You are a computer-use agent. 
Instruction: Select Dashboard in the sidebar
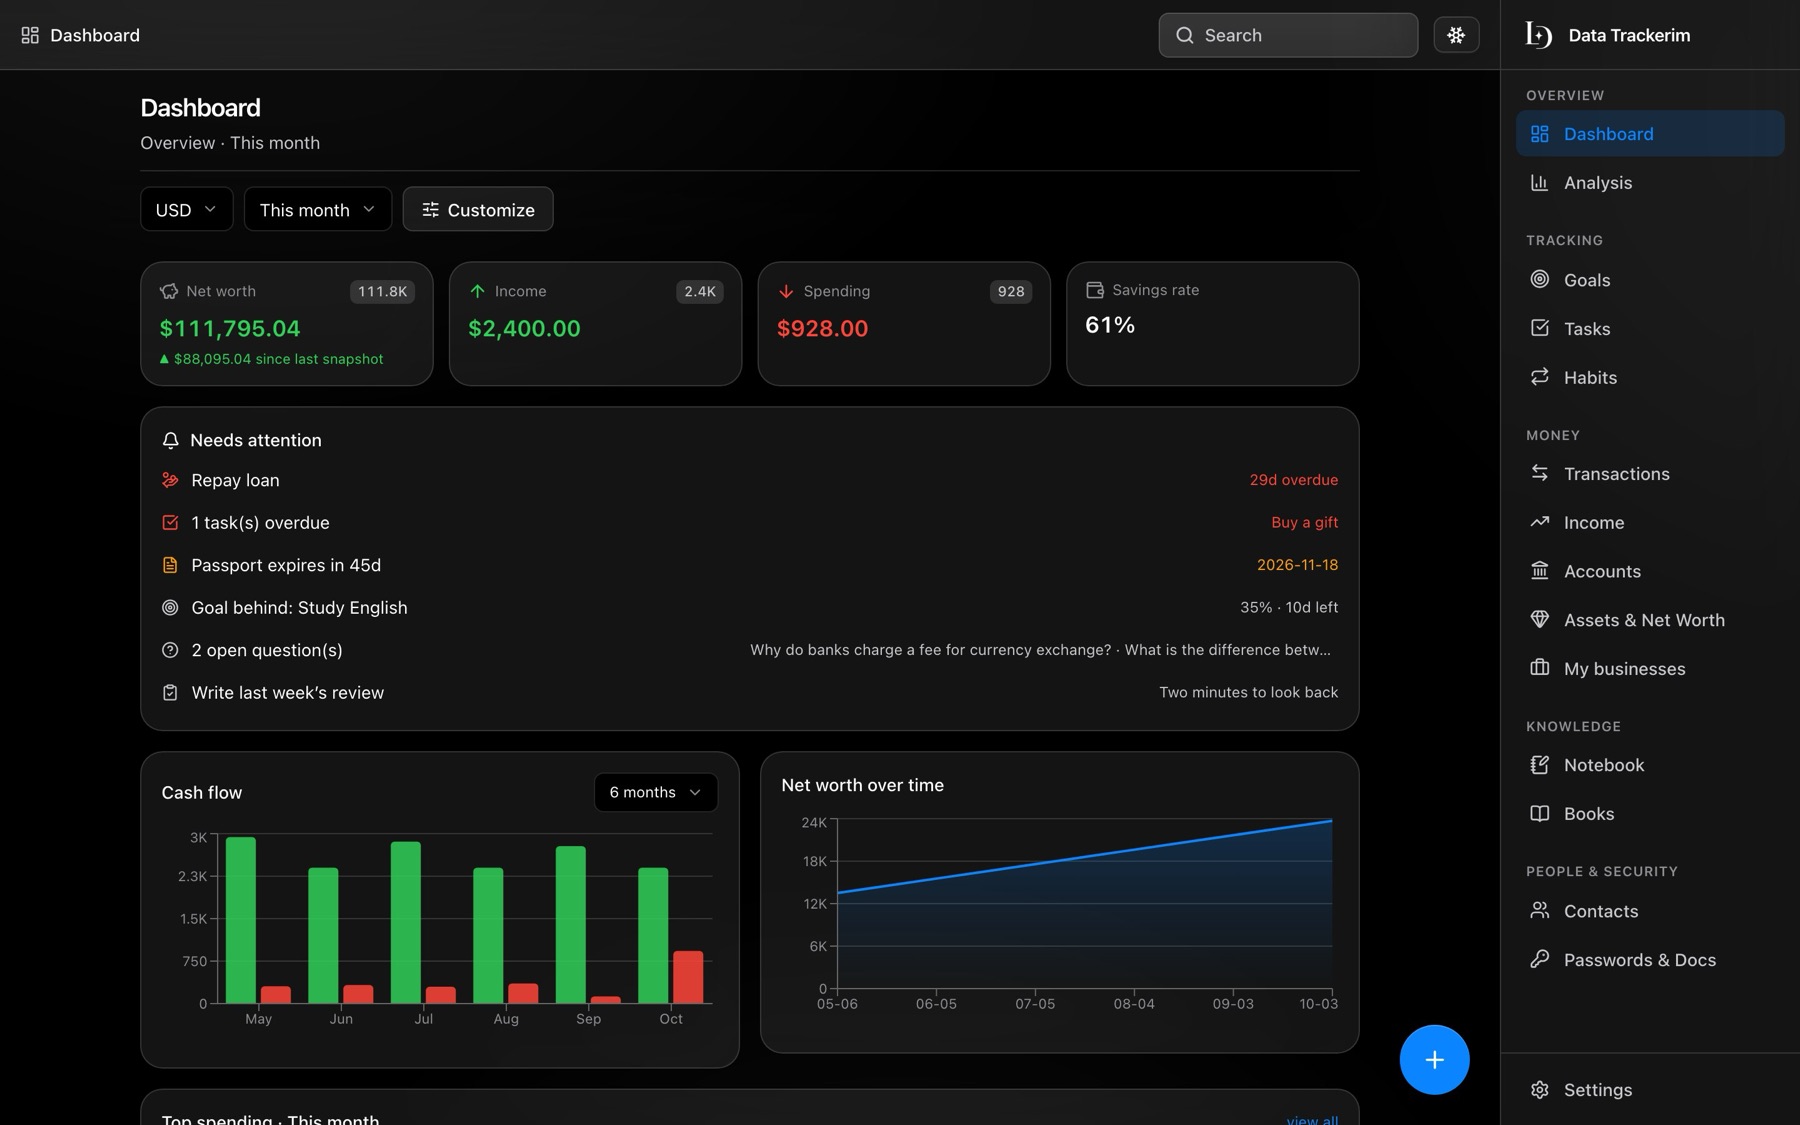pos(1650,133)
